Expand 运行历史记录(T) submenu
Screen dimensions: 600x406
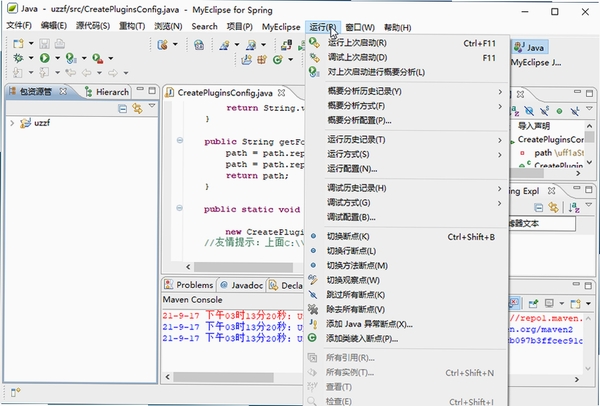407,140
